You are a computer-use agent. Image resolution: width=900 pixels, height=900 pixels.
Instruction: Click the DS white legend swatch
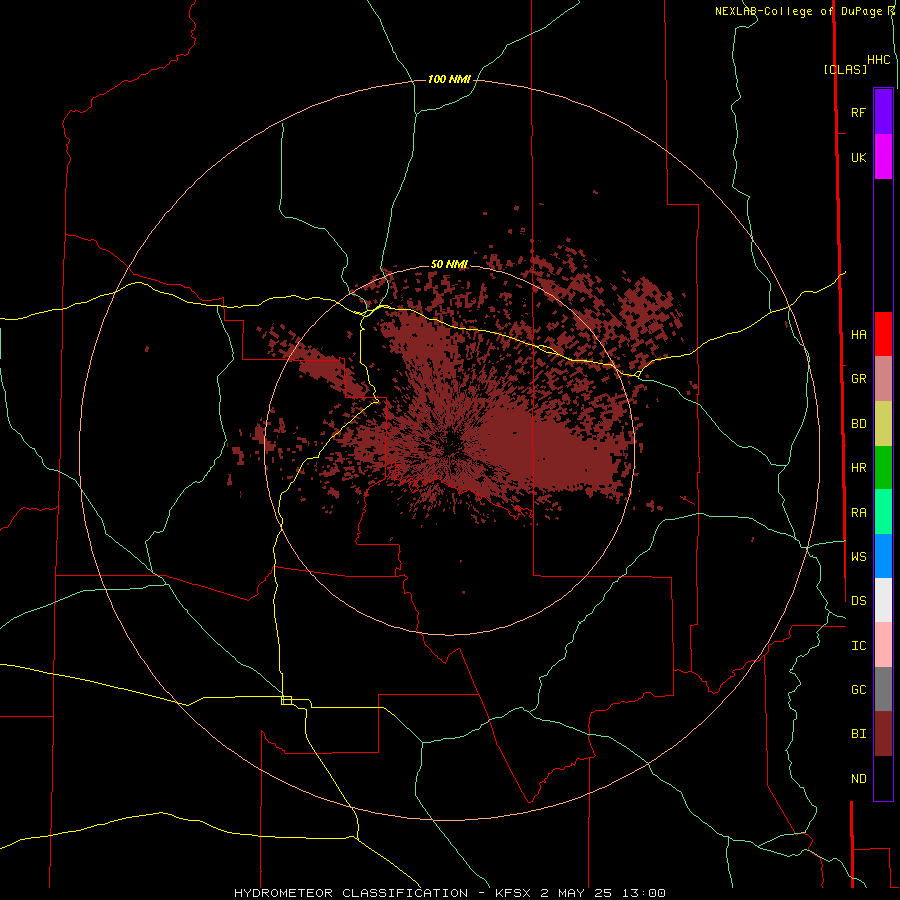click(x=883, y=600)
